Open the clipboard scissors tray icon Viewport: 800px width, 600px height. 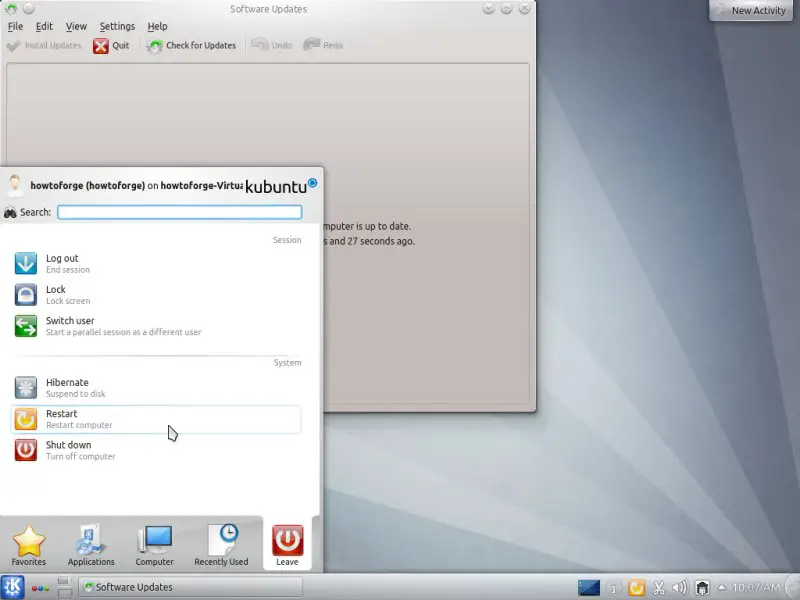[x=659, y=588]
